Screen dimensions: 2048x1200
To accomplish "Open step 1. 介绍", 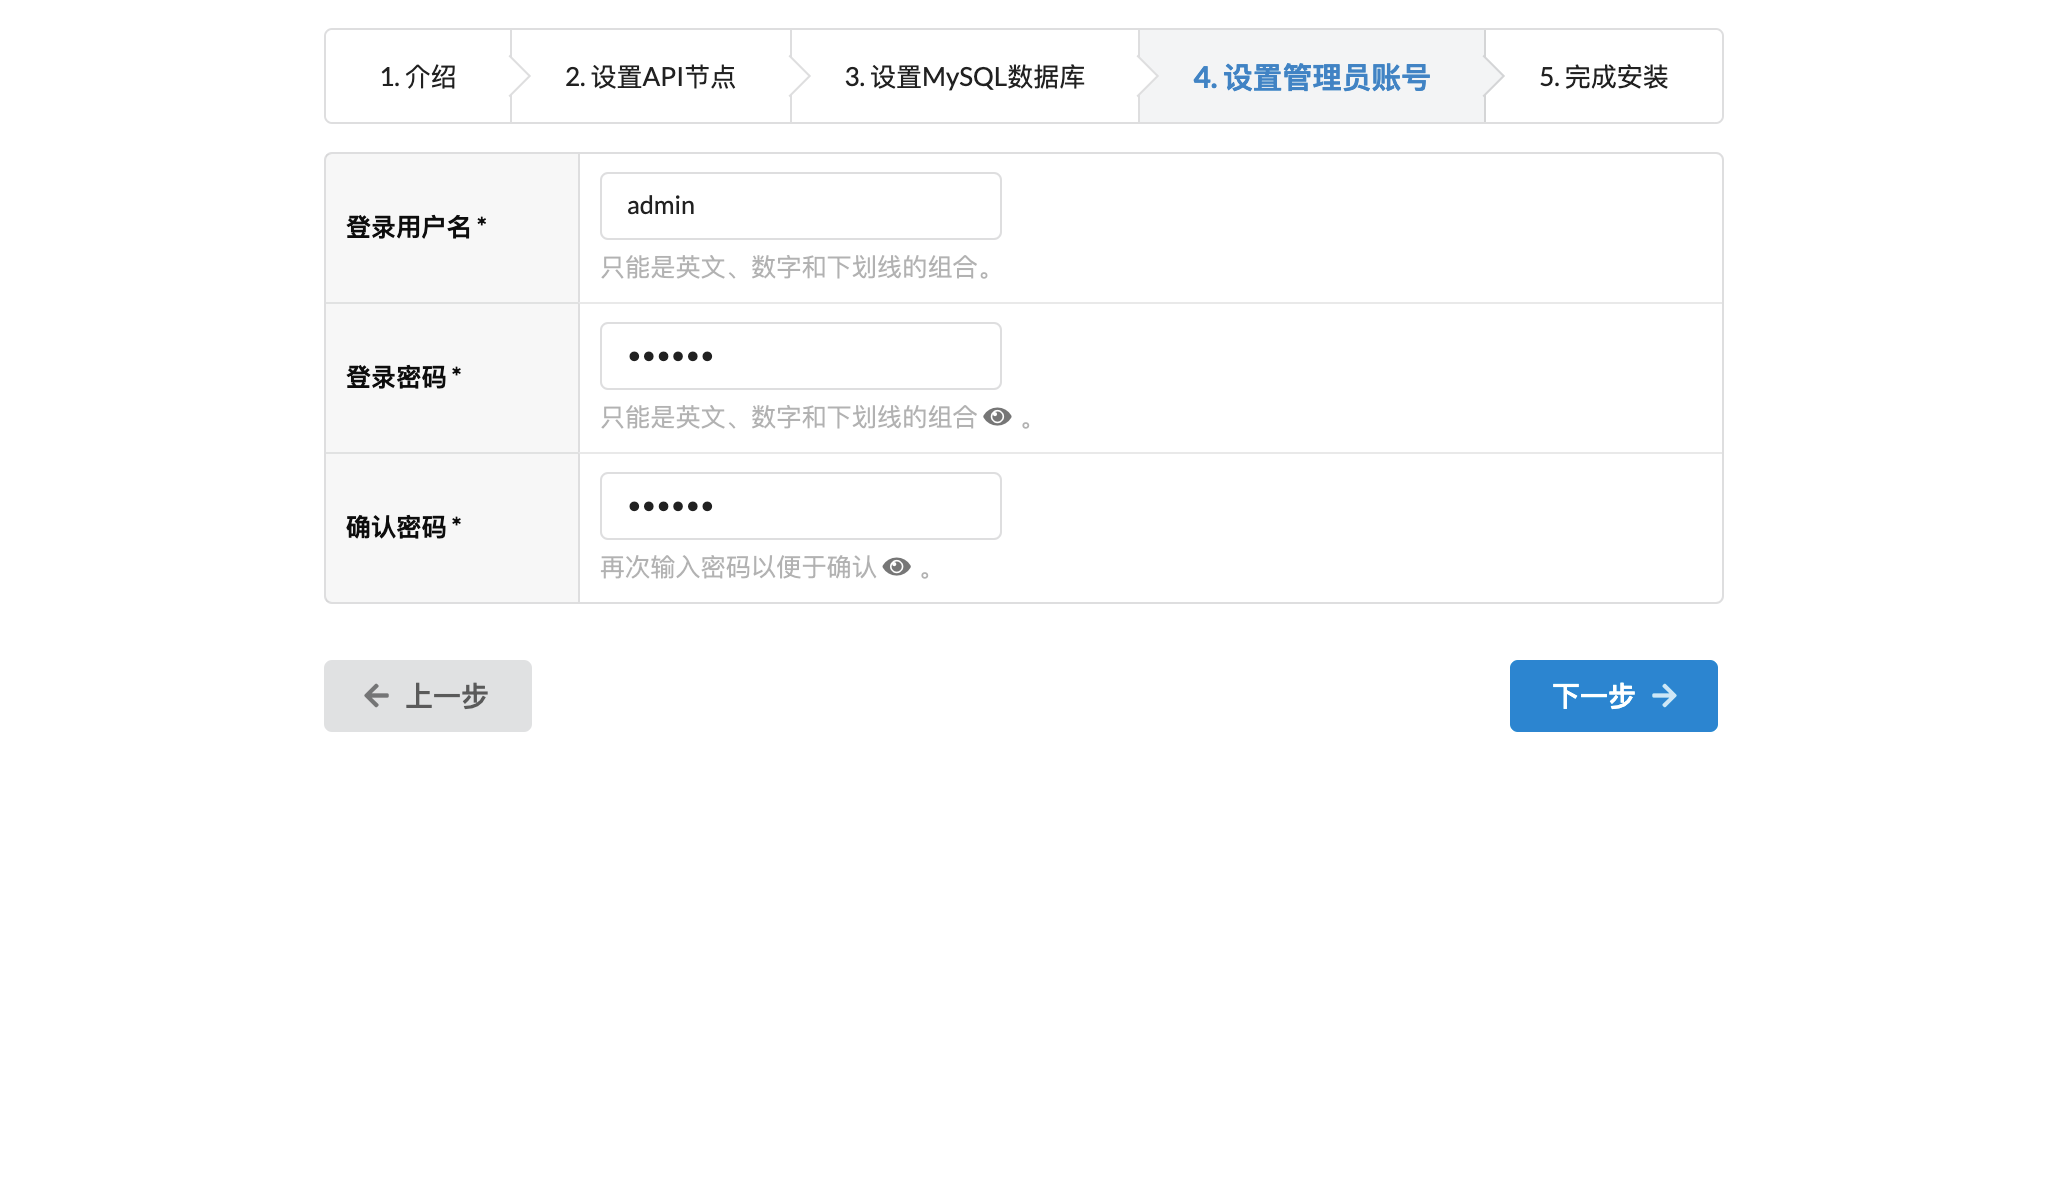I will point(418,76).
